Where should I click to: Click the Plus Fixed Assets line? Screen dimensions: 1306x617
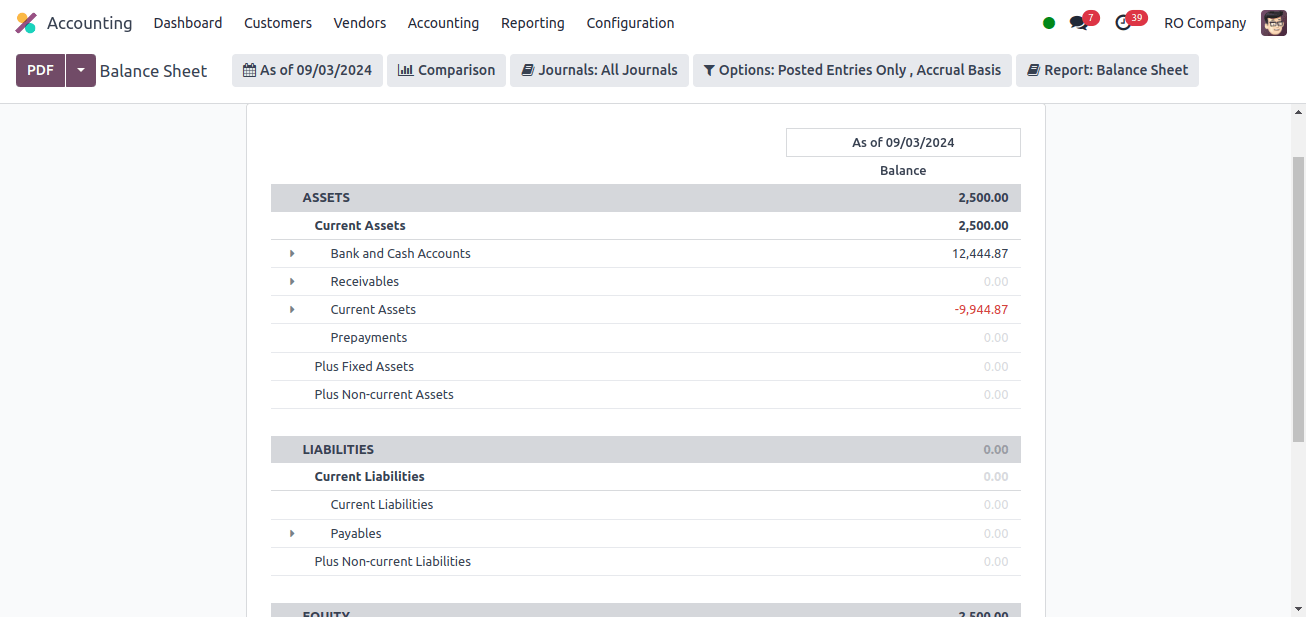[646, 367]
